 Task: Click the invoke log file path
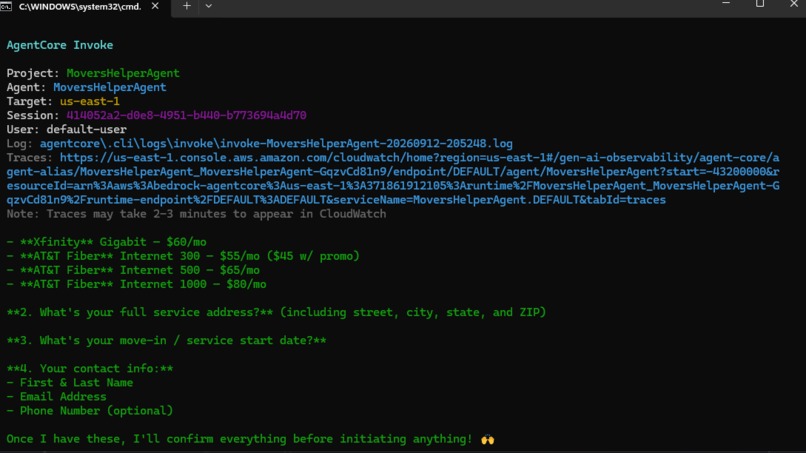point(276,143)
